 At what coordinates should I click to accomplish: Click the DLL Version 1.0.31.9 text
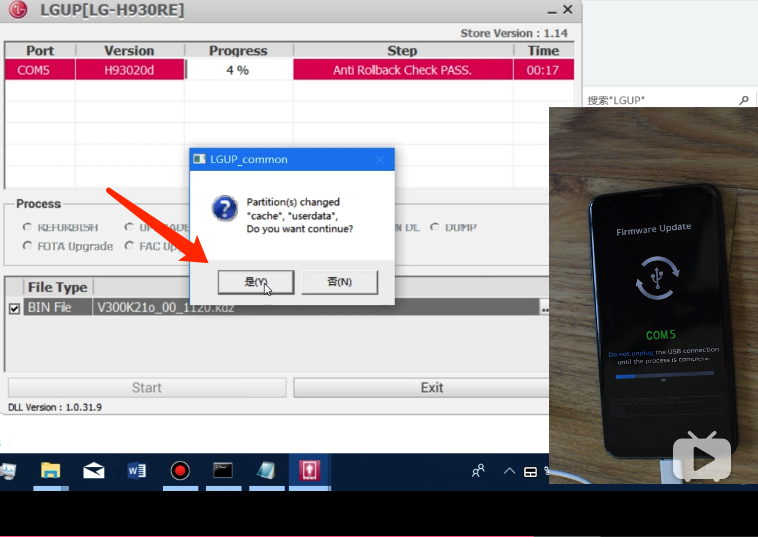[x=55, y=407]
